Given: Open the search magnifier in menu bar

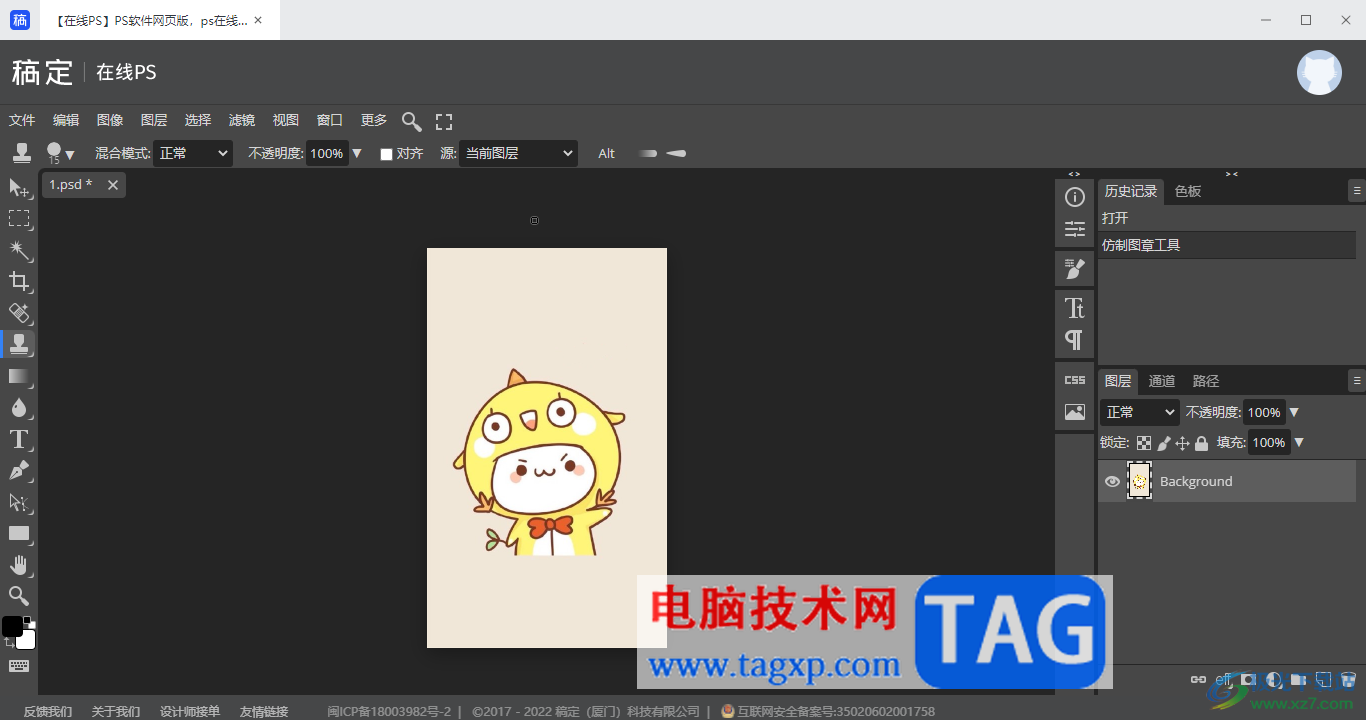Looking at the screenshot, I should [x=411, y=121].
